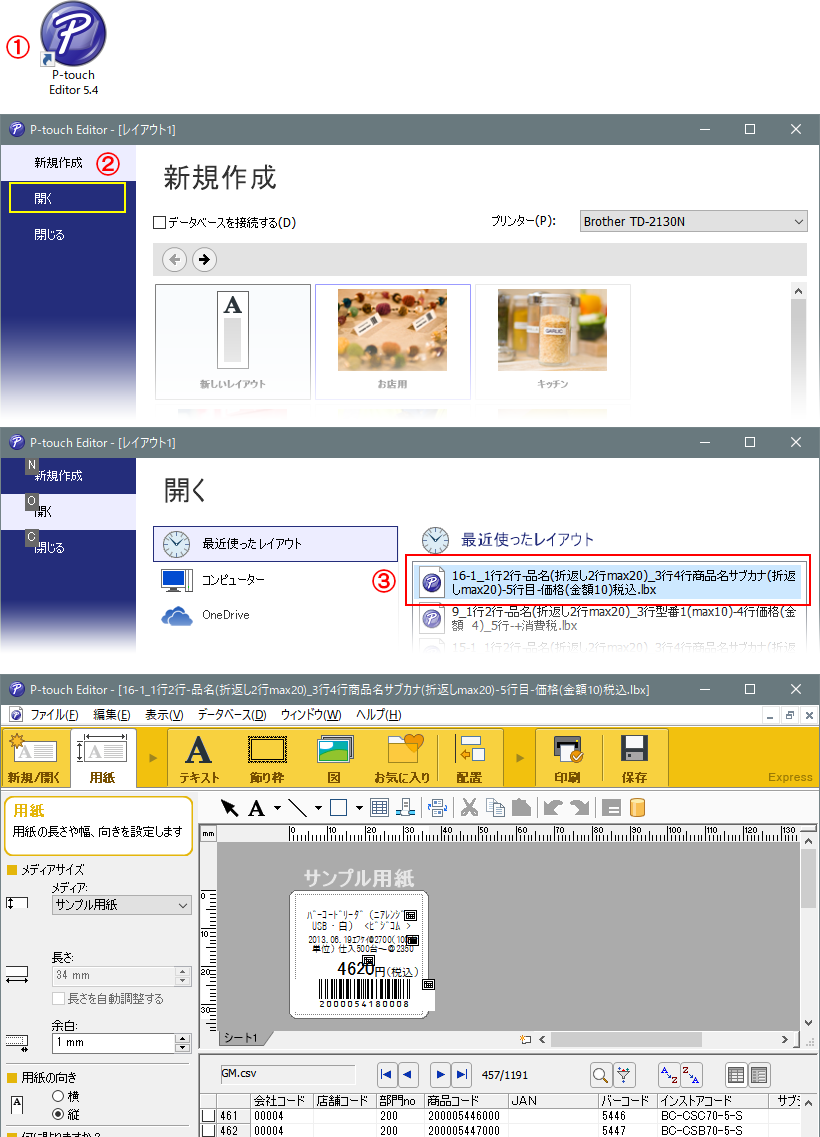Click the database filter funnel icon
Viewport: 820px width, 1137px height.
[624, 1075]
